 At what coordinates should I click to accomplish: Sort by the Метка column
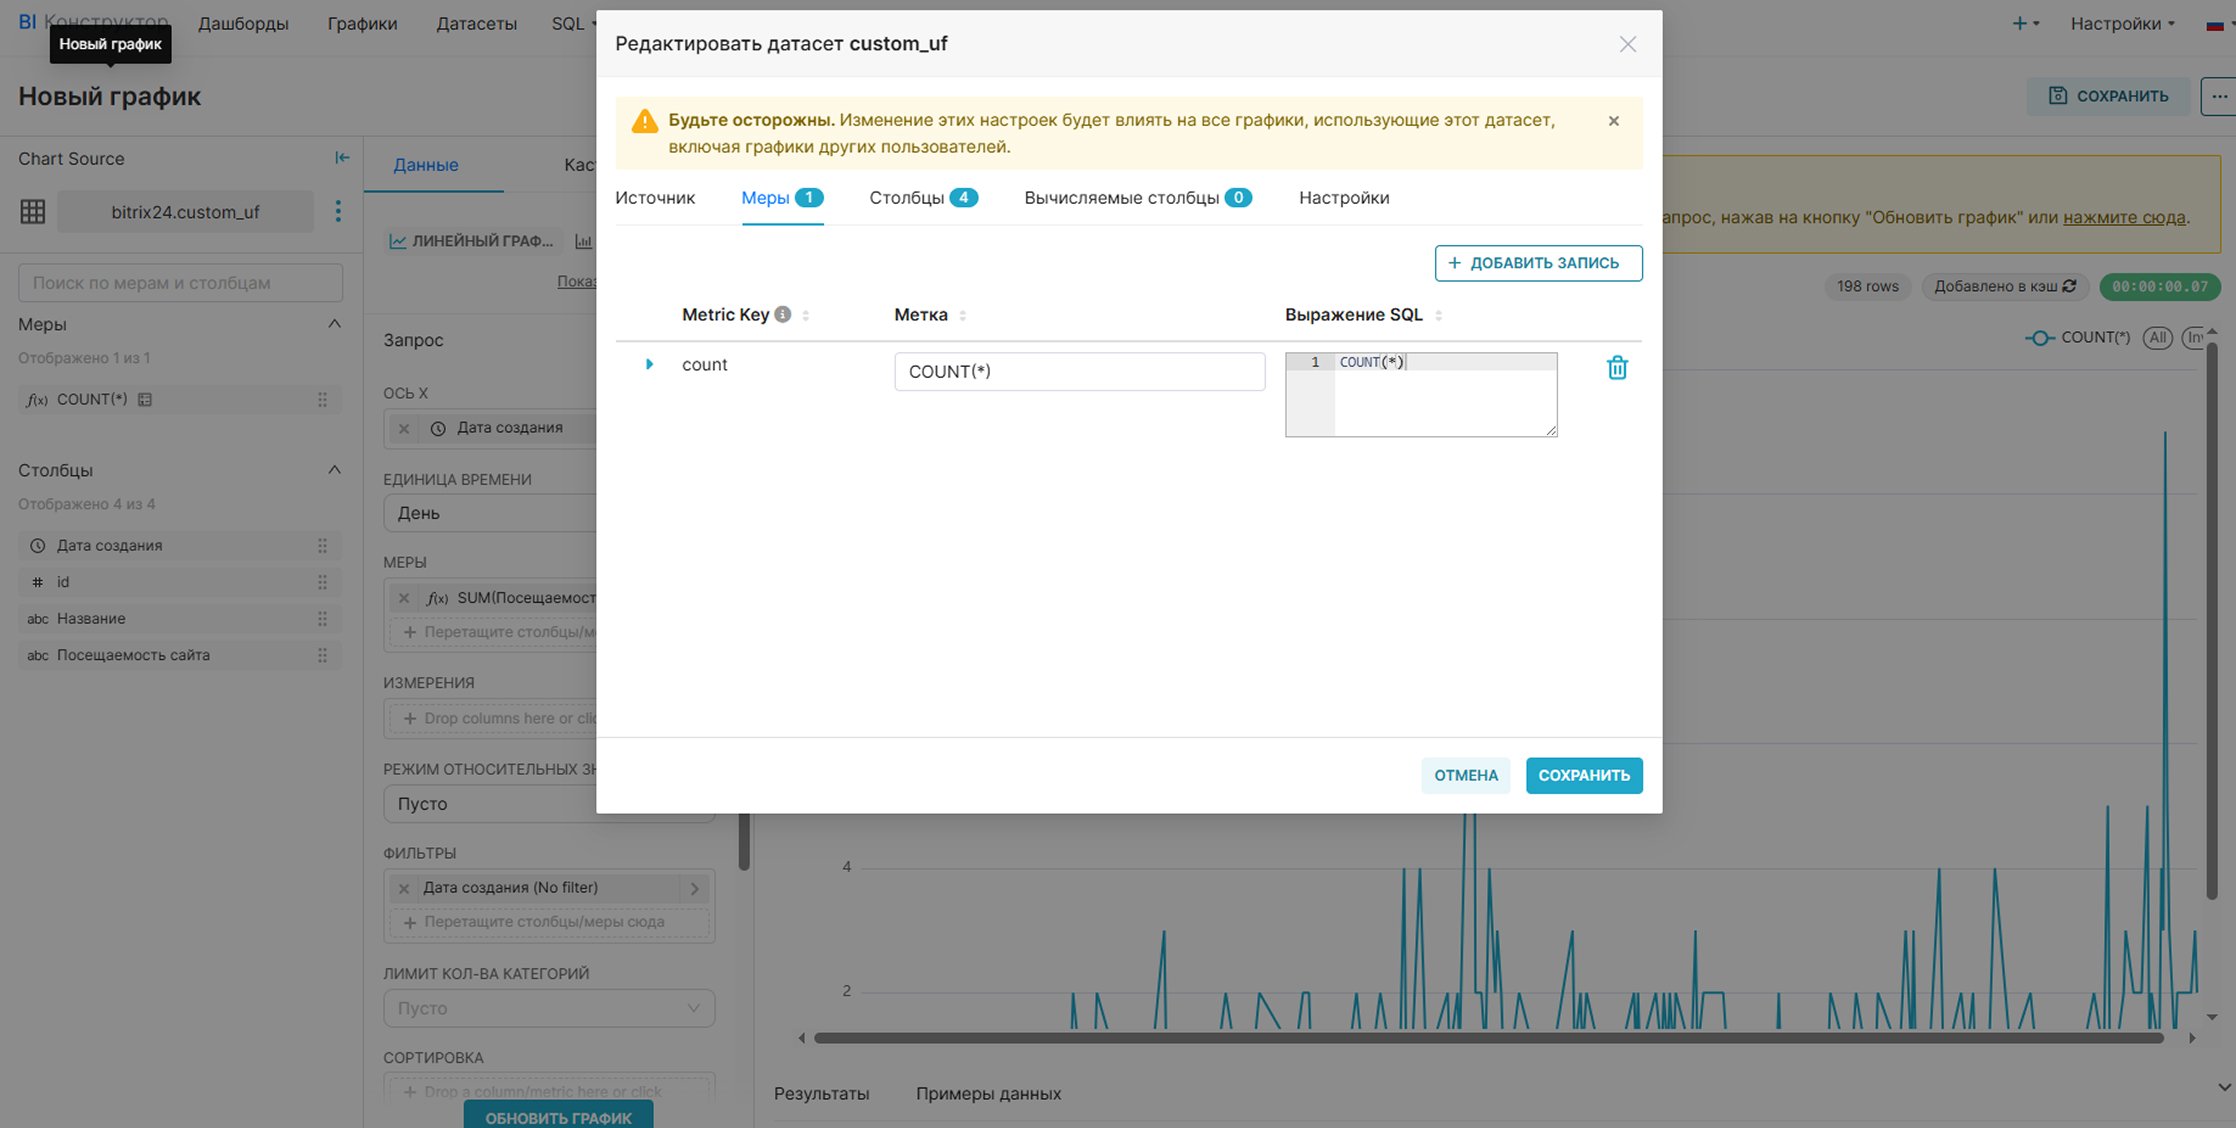tap(962, 315)
